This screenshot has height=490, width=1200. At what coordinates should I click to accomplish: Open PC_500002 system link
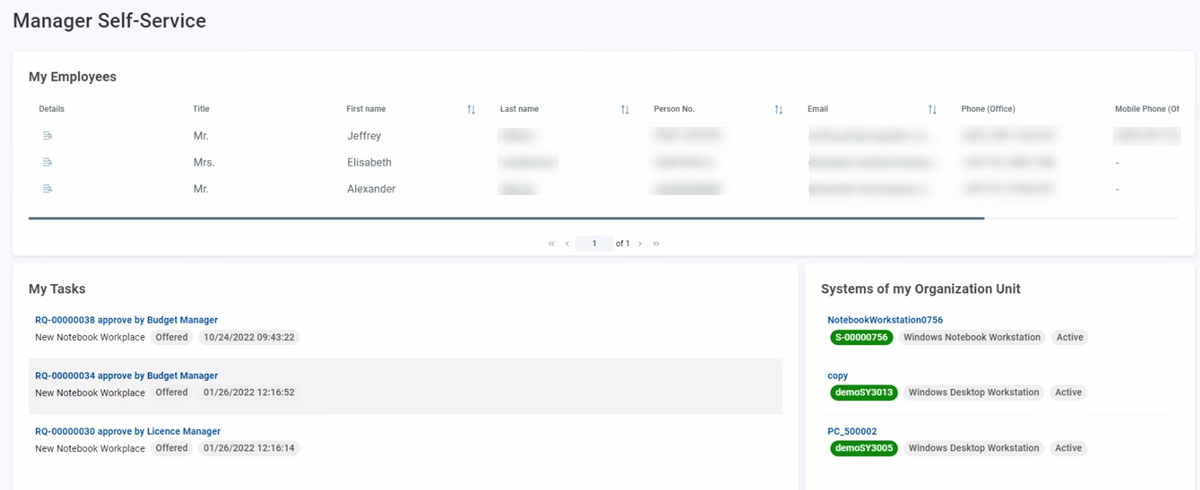tap(853, 432)
